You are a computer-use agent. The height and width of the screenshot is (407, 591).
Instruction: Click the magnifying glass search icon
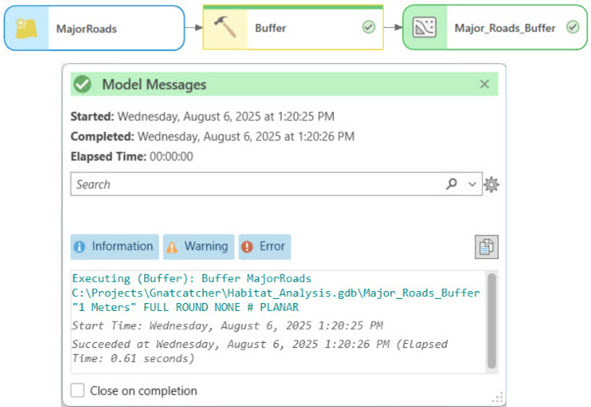pos(452,184)
